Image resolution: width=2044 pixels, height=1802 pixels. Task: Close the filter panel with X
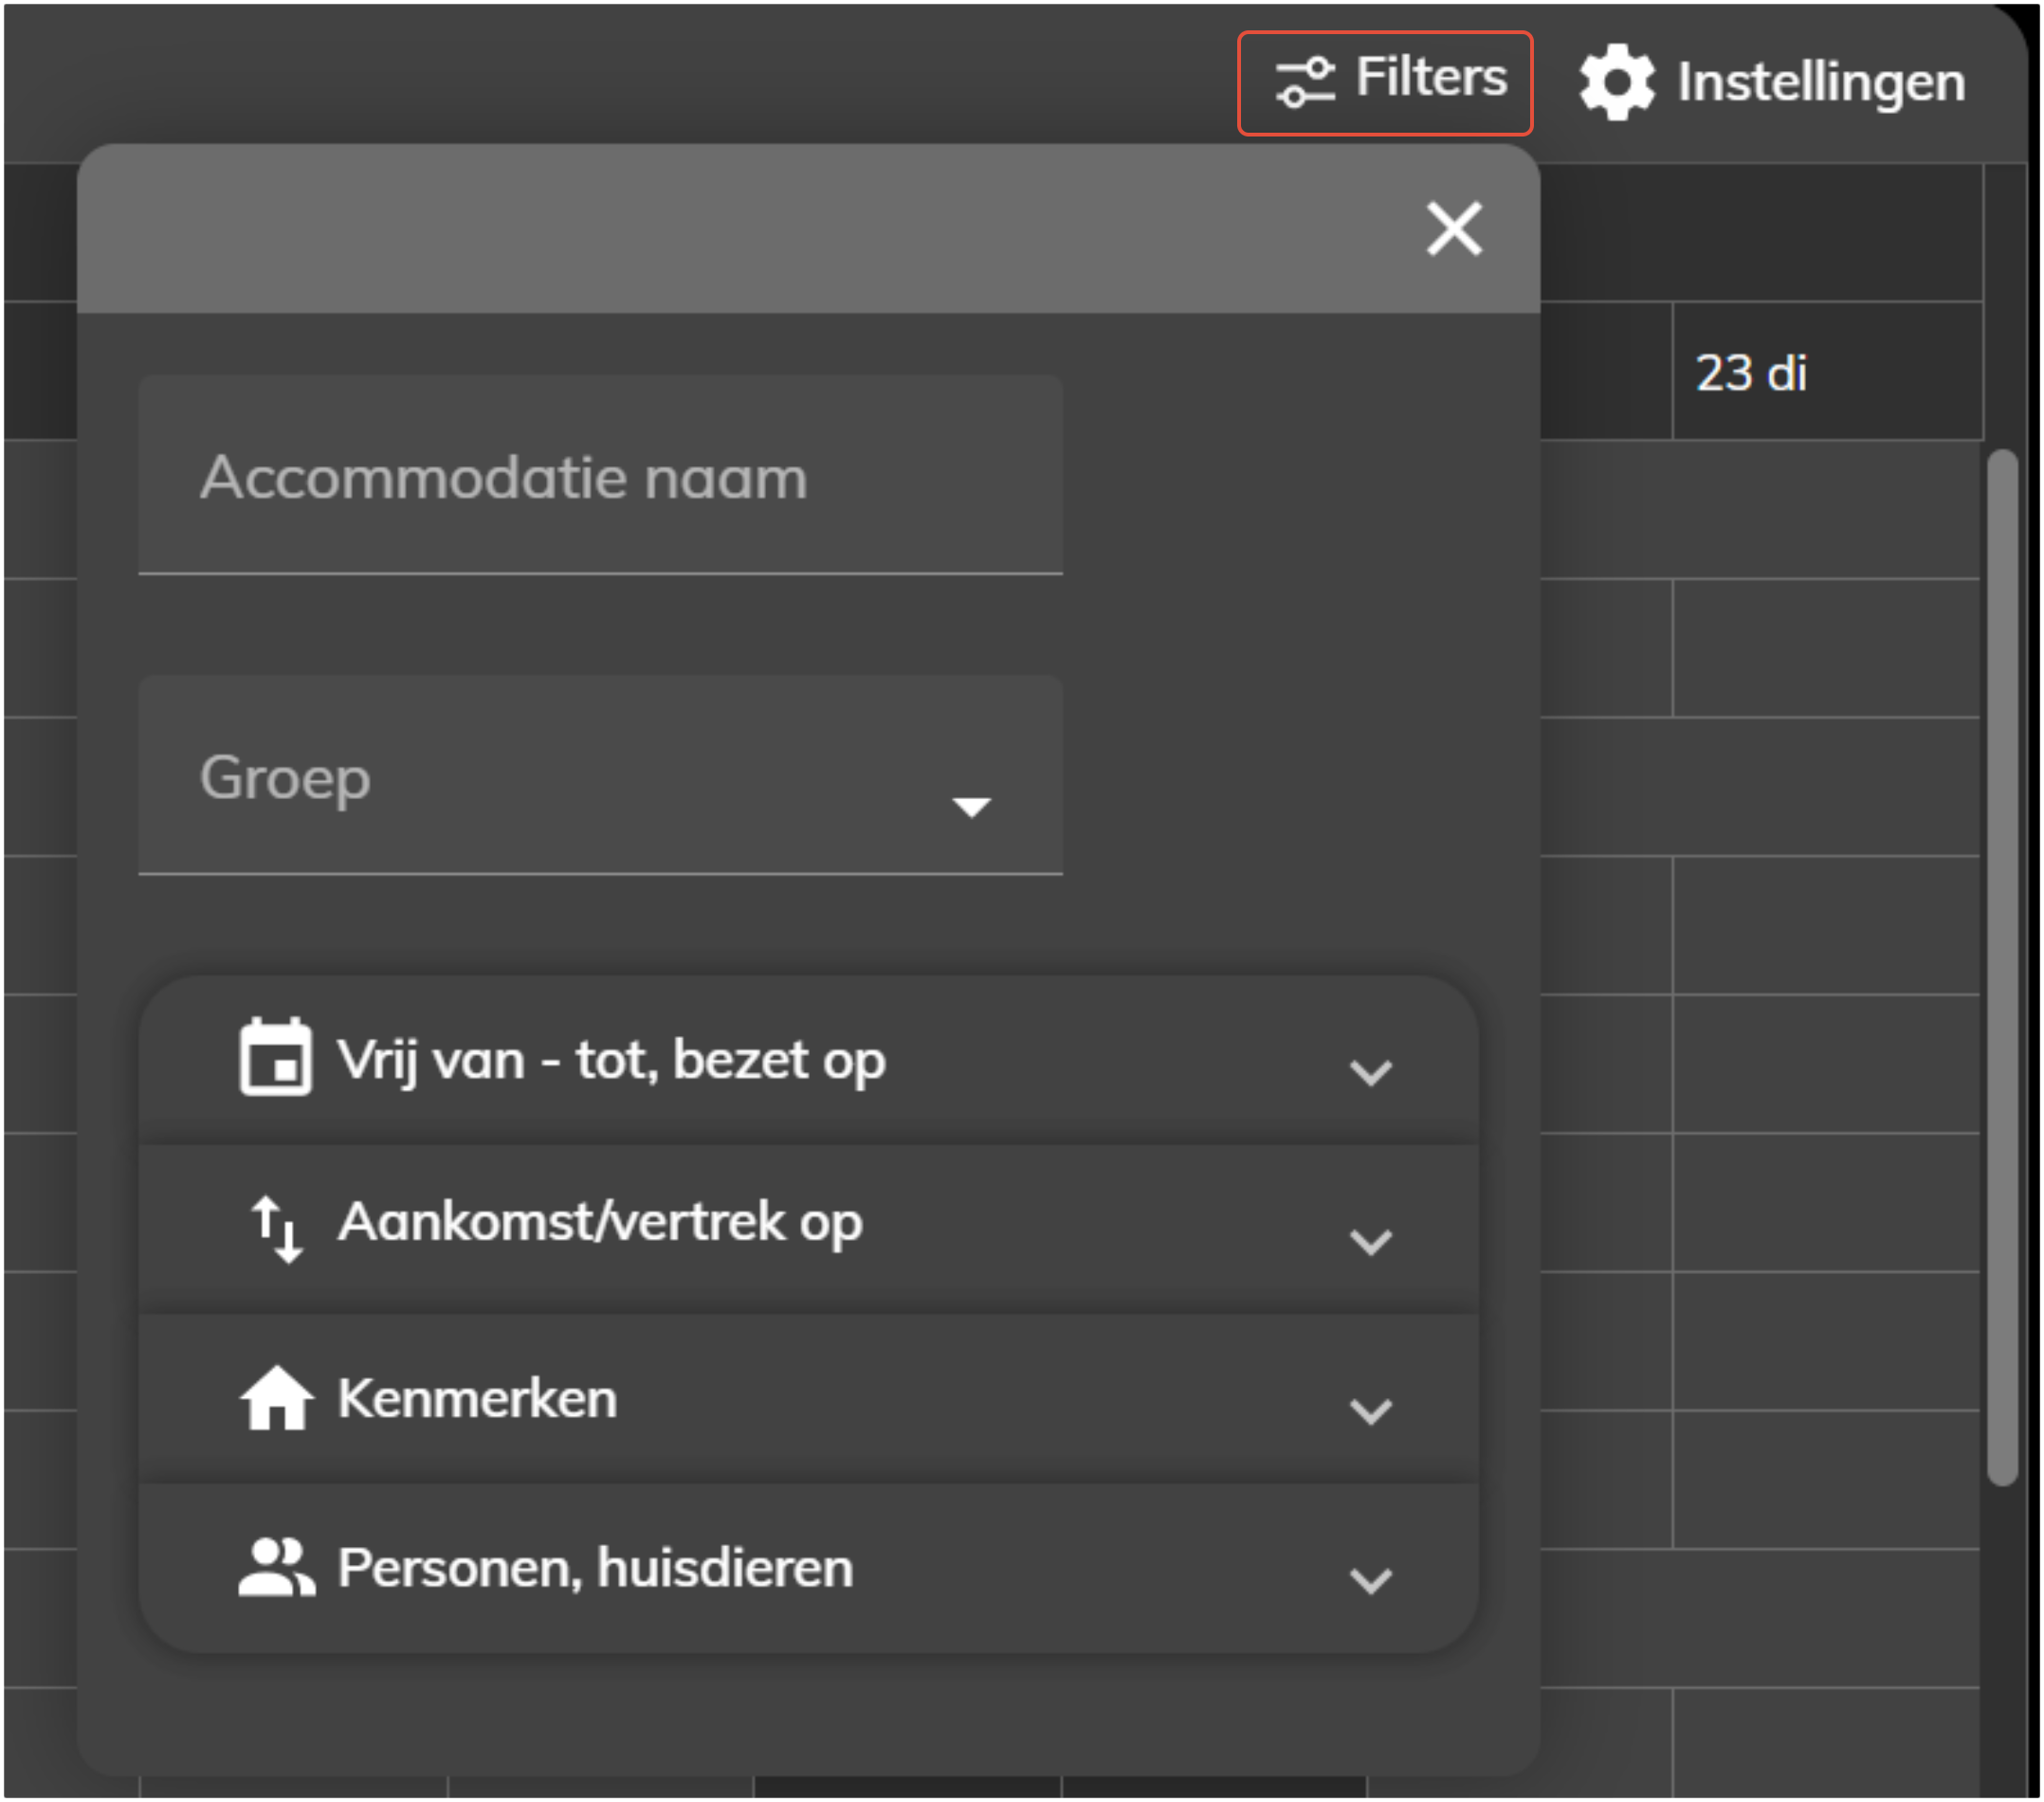point(1453,229)
